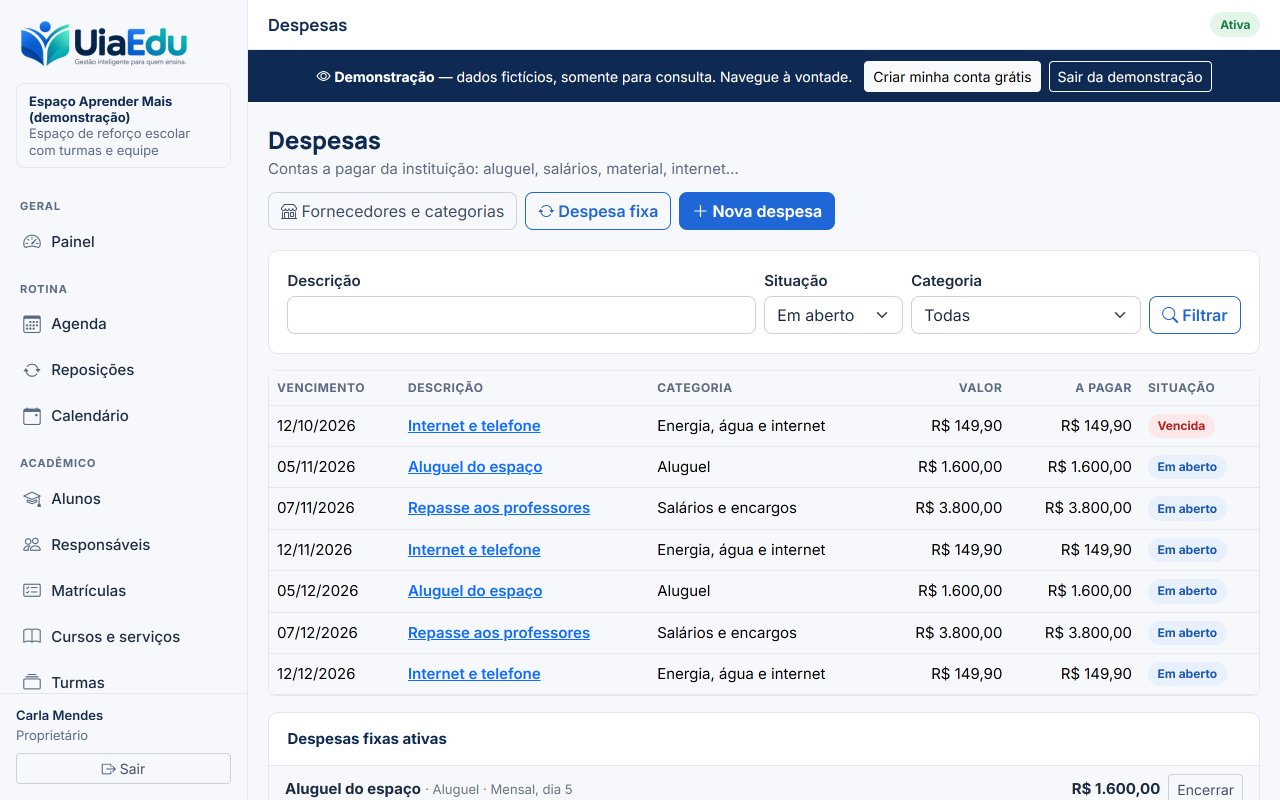Click the Sair button under Carla Mendes
Screen dimensions: 1280x800
[x=123, y=769]
